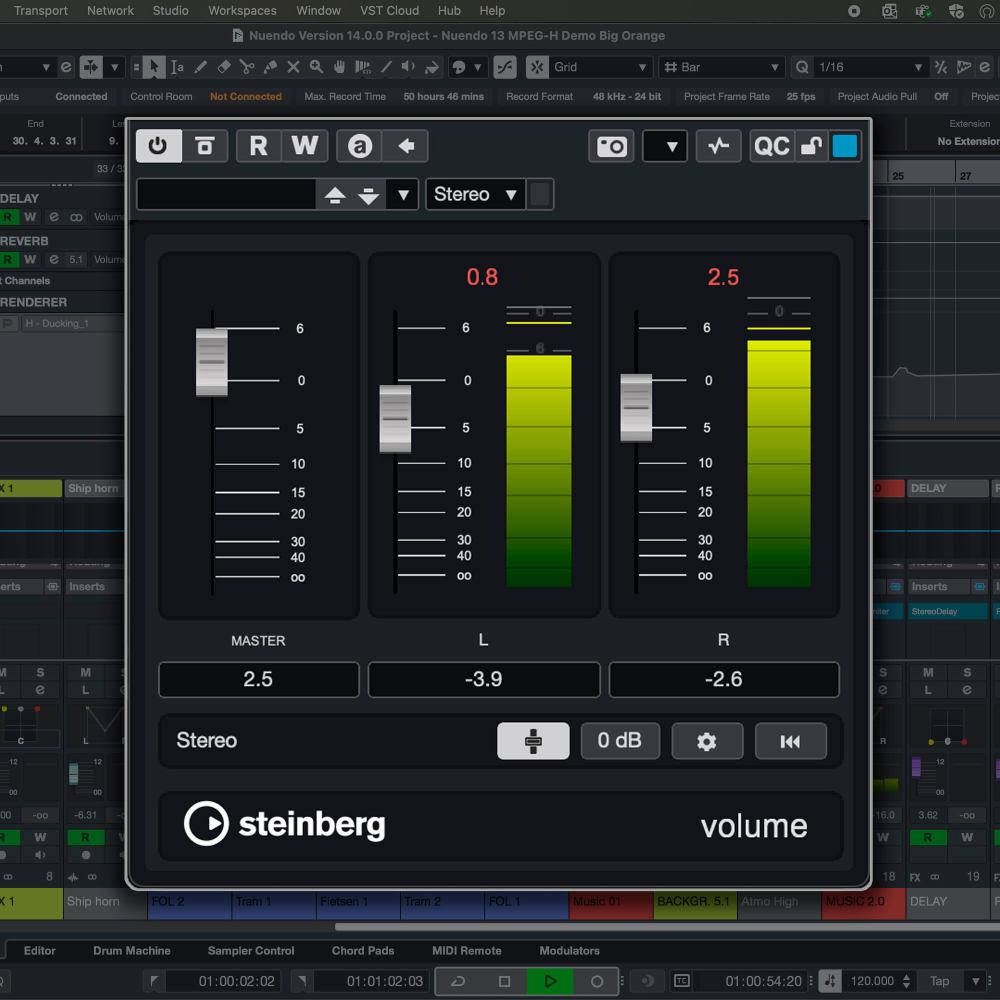This screenshot has height=1000, width=1000.
Task: Click the L channel value field
Action: pyautogui.click(x=484, y=680)
